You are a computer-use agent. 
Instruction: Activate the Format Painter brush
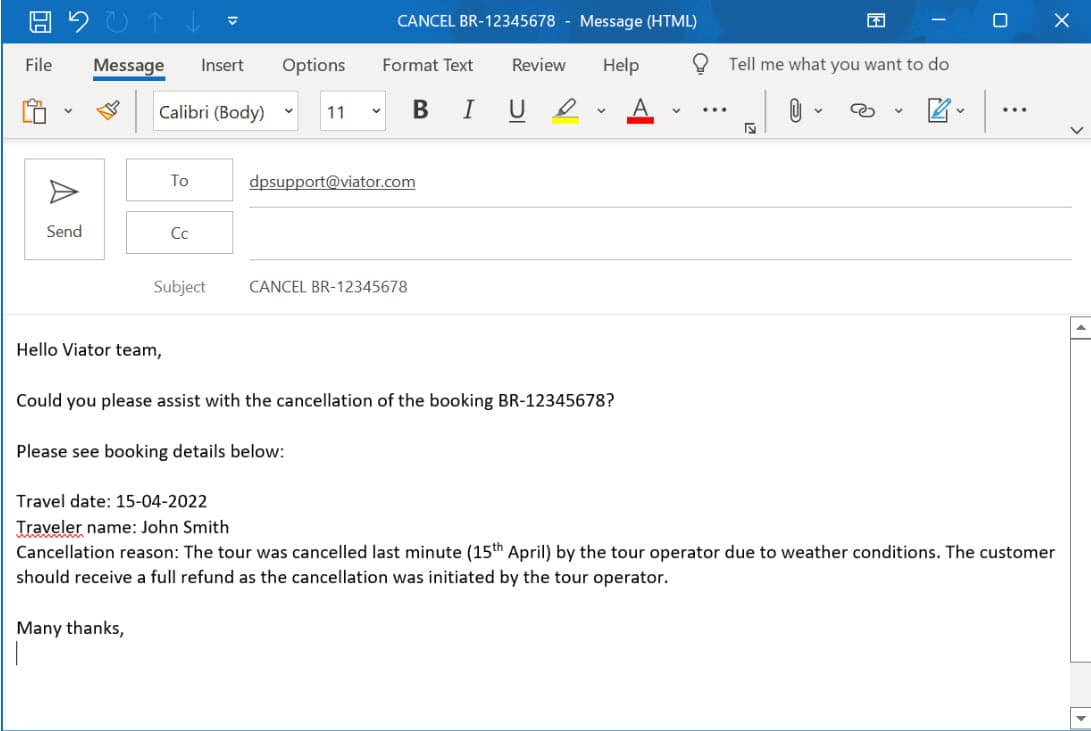click(x=108, y=110)
